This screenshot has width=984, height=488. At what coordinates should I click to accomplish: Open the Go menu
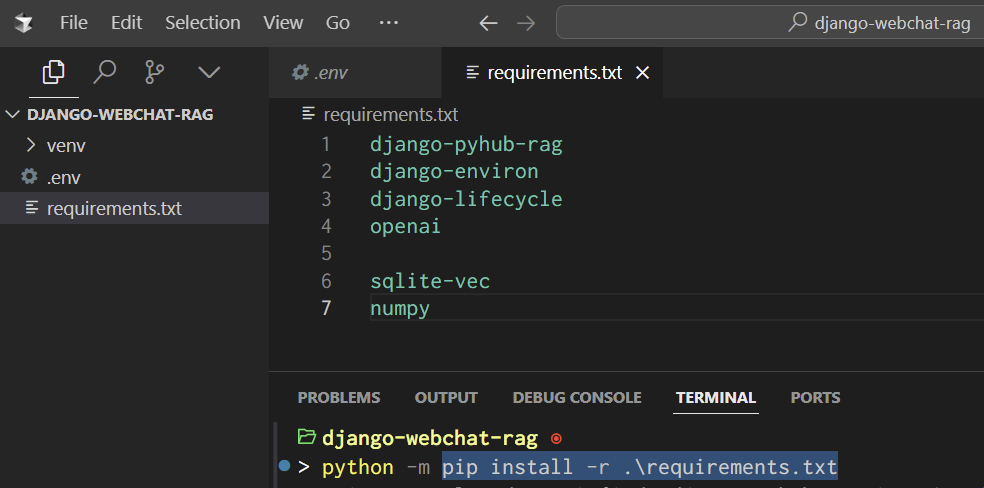click(x=338, y=23)
